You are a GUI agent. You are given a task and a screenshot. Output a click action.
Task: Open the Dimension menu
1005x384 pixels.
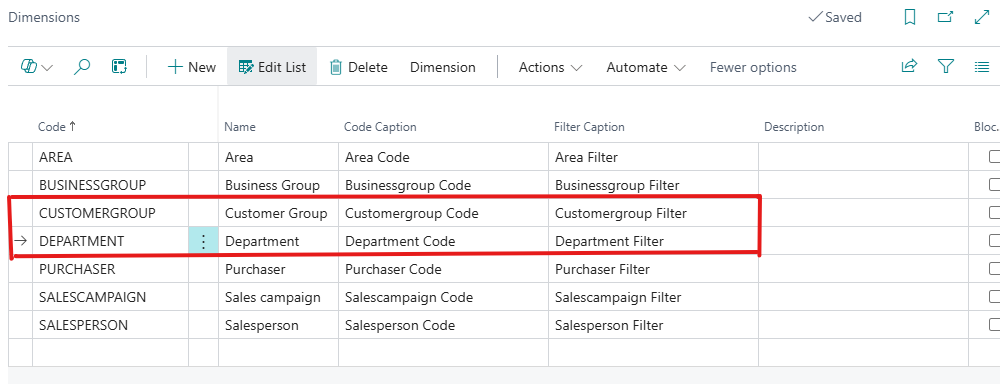click(443, 67)
